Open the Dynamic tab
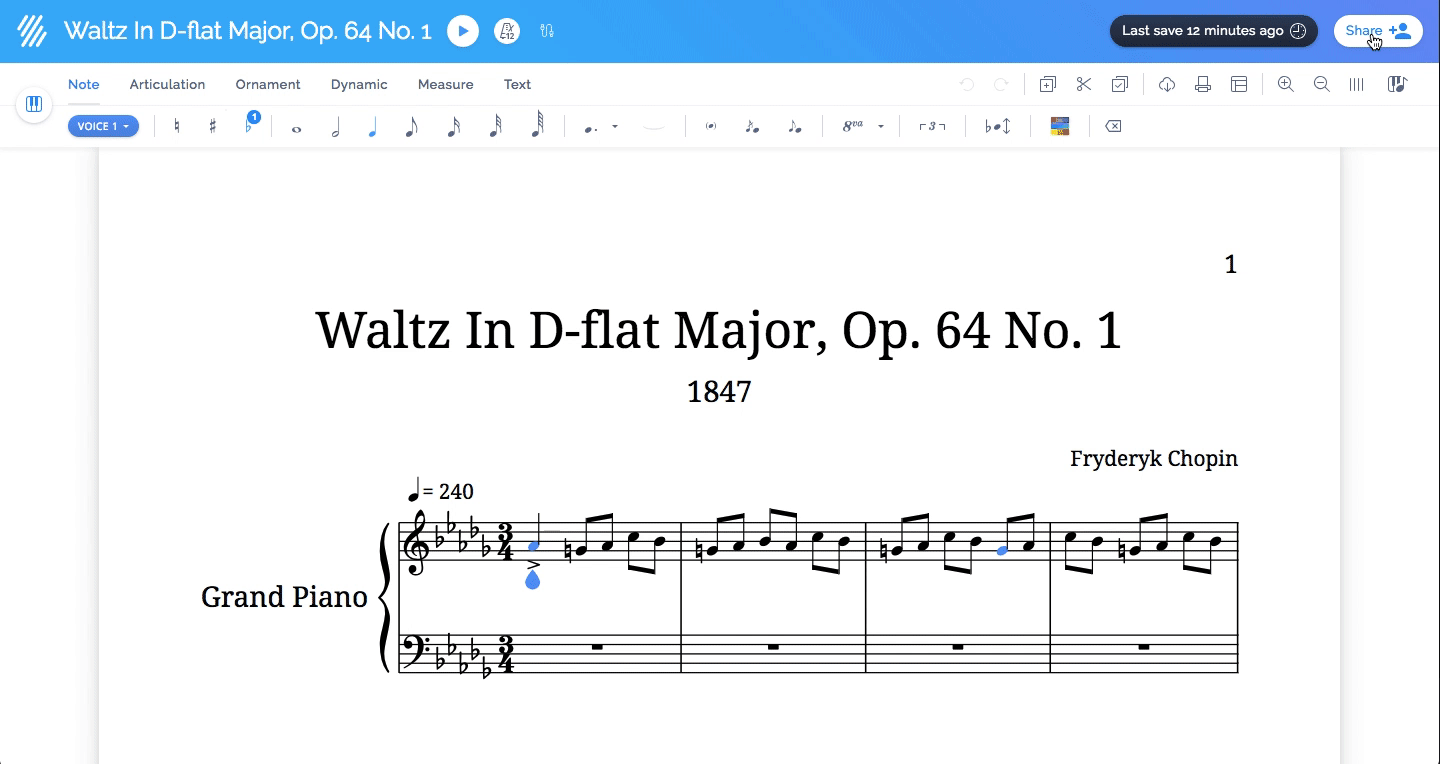1440x764 pixels. [359, 84]
